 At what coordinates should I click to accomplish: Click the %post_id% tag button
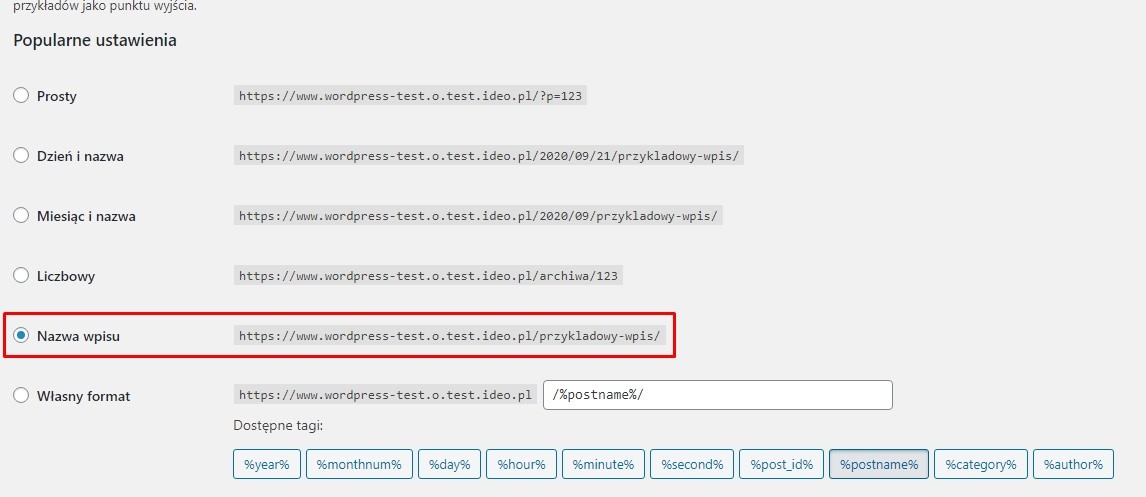778,464
